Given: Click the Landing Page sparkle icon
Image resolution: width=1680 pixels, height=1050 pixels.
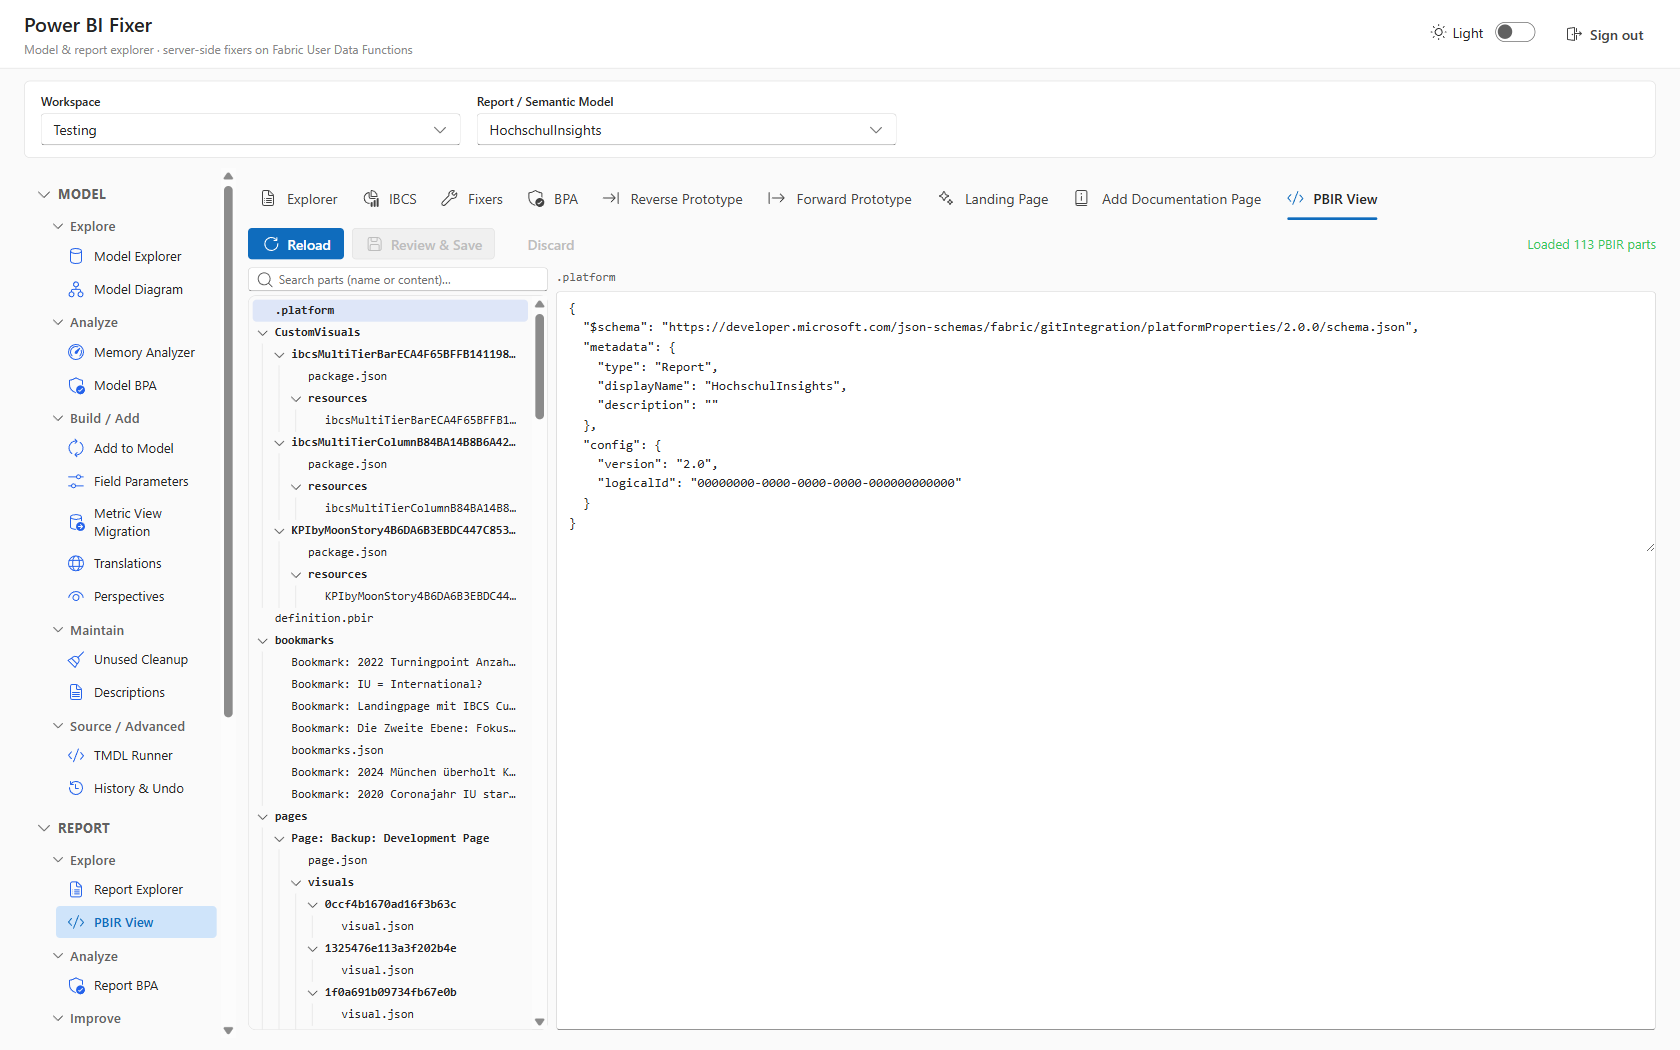Looking at the screenshot, I should pyautogui.click(x=946, y=198).
